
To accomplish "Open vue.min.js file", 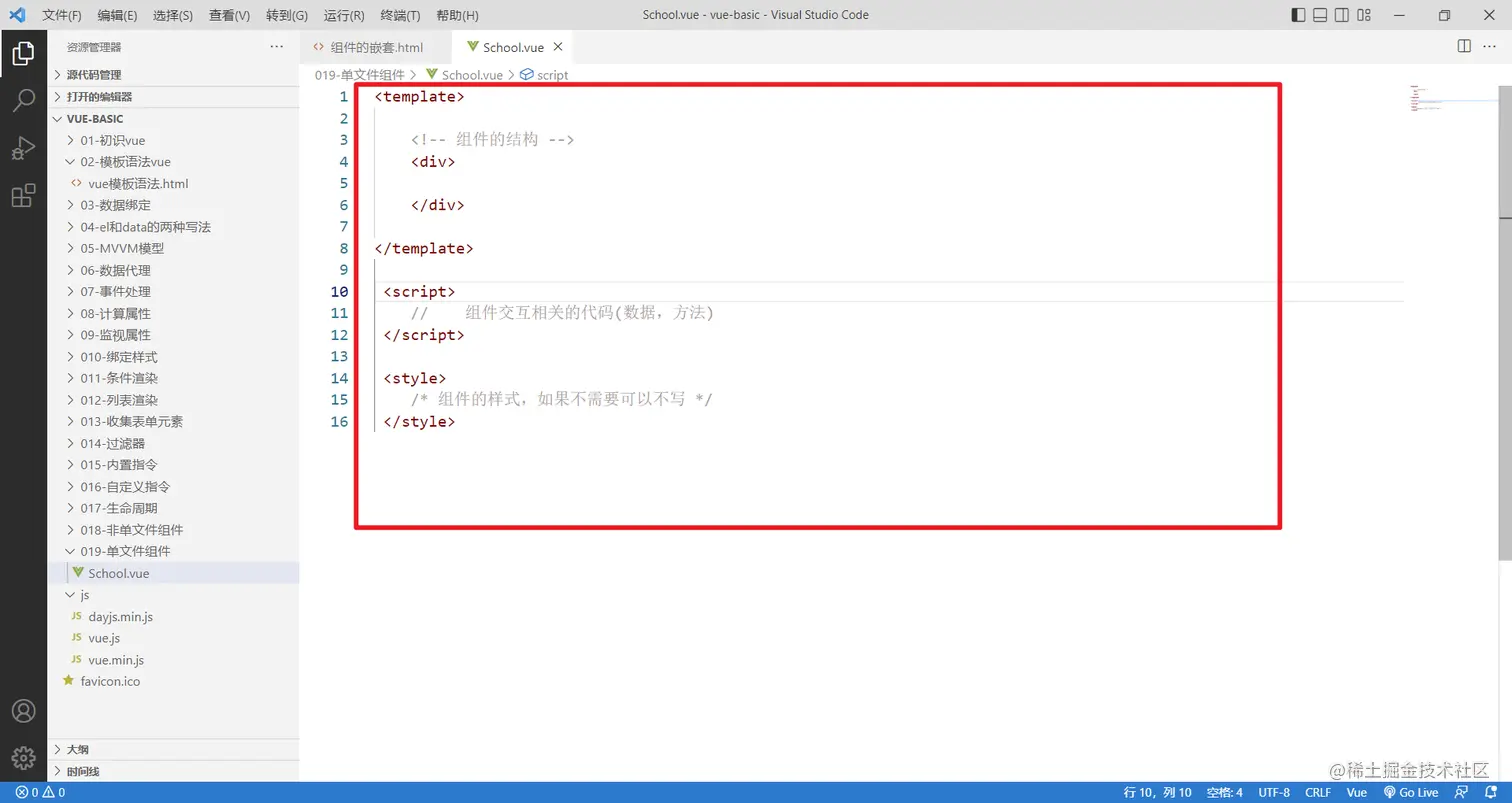I will pos(173,660).
